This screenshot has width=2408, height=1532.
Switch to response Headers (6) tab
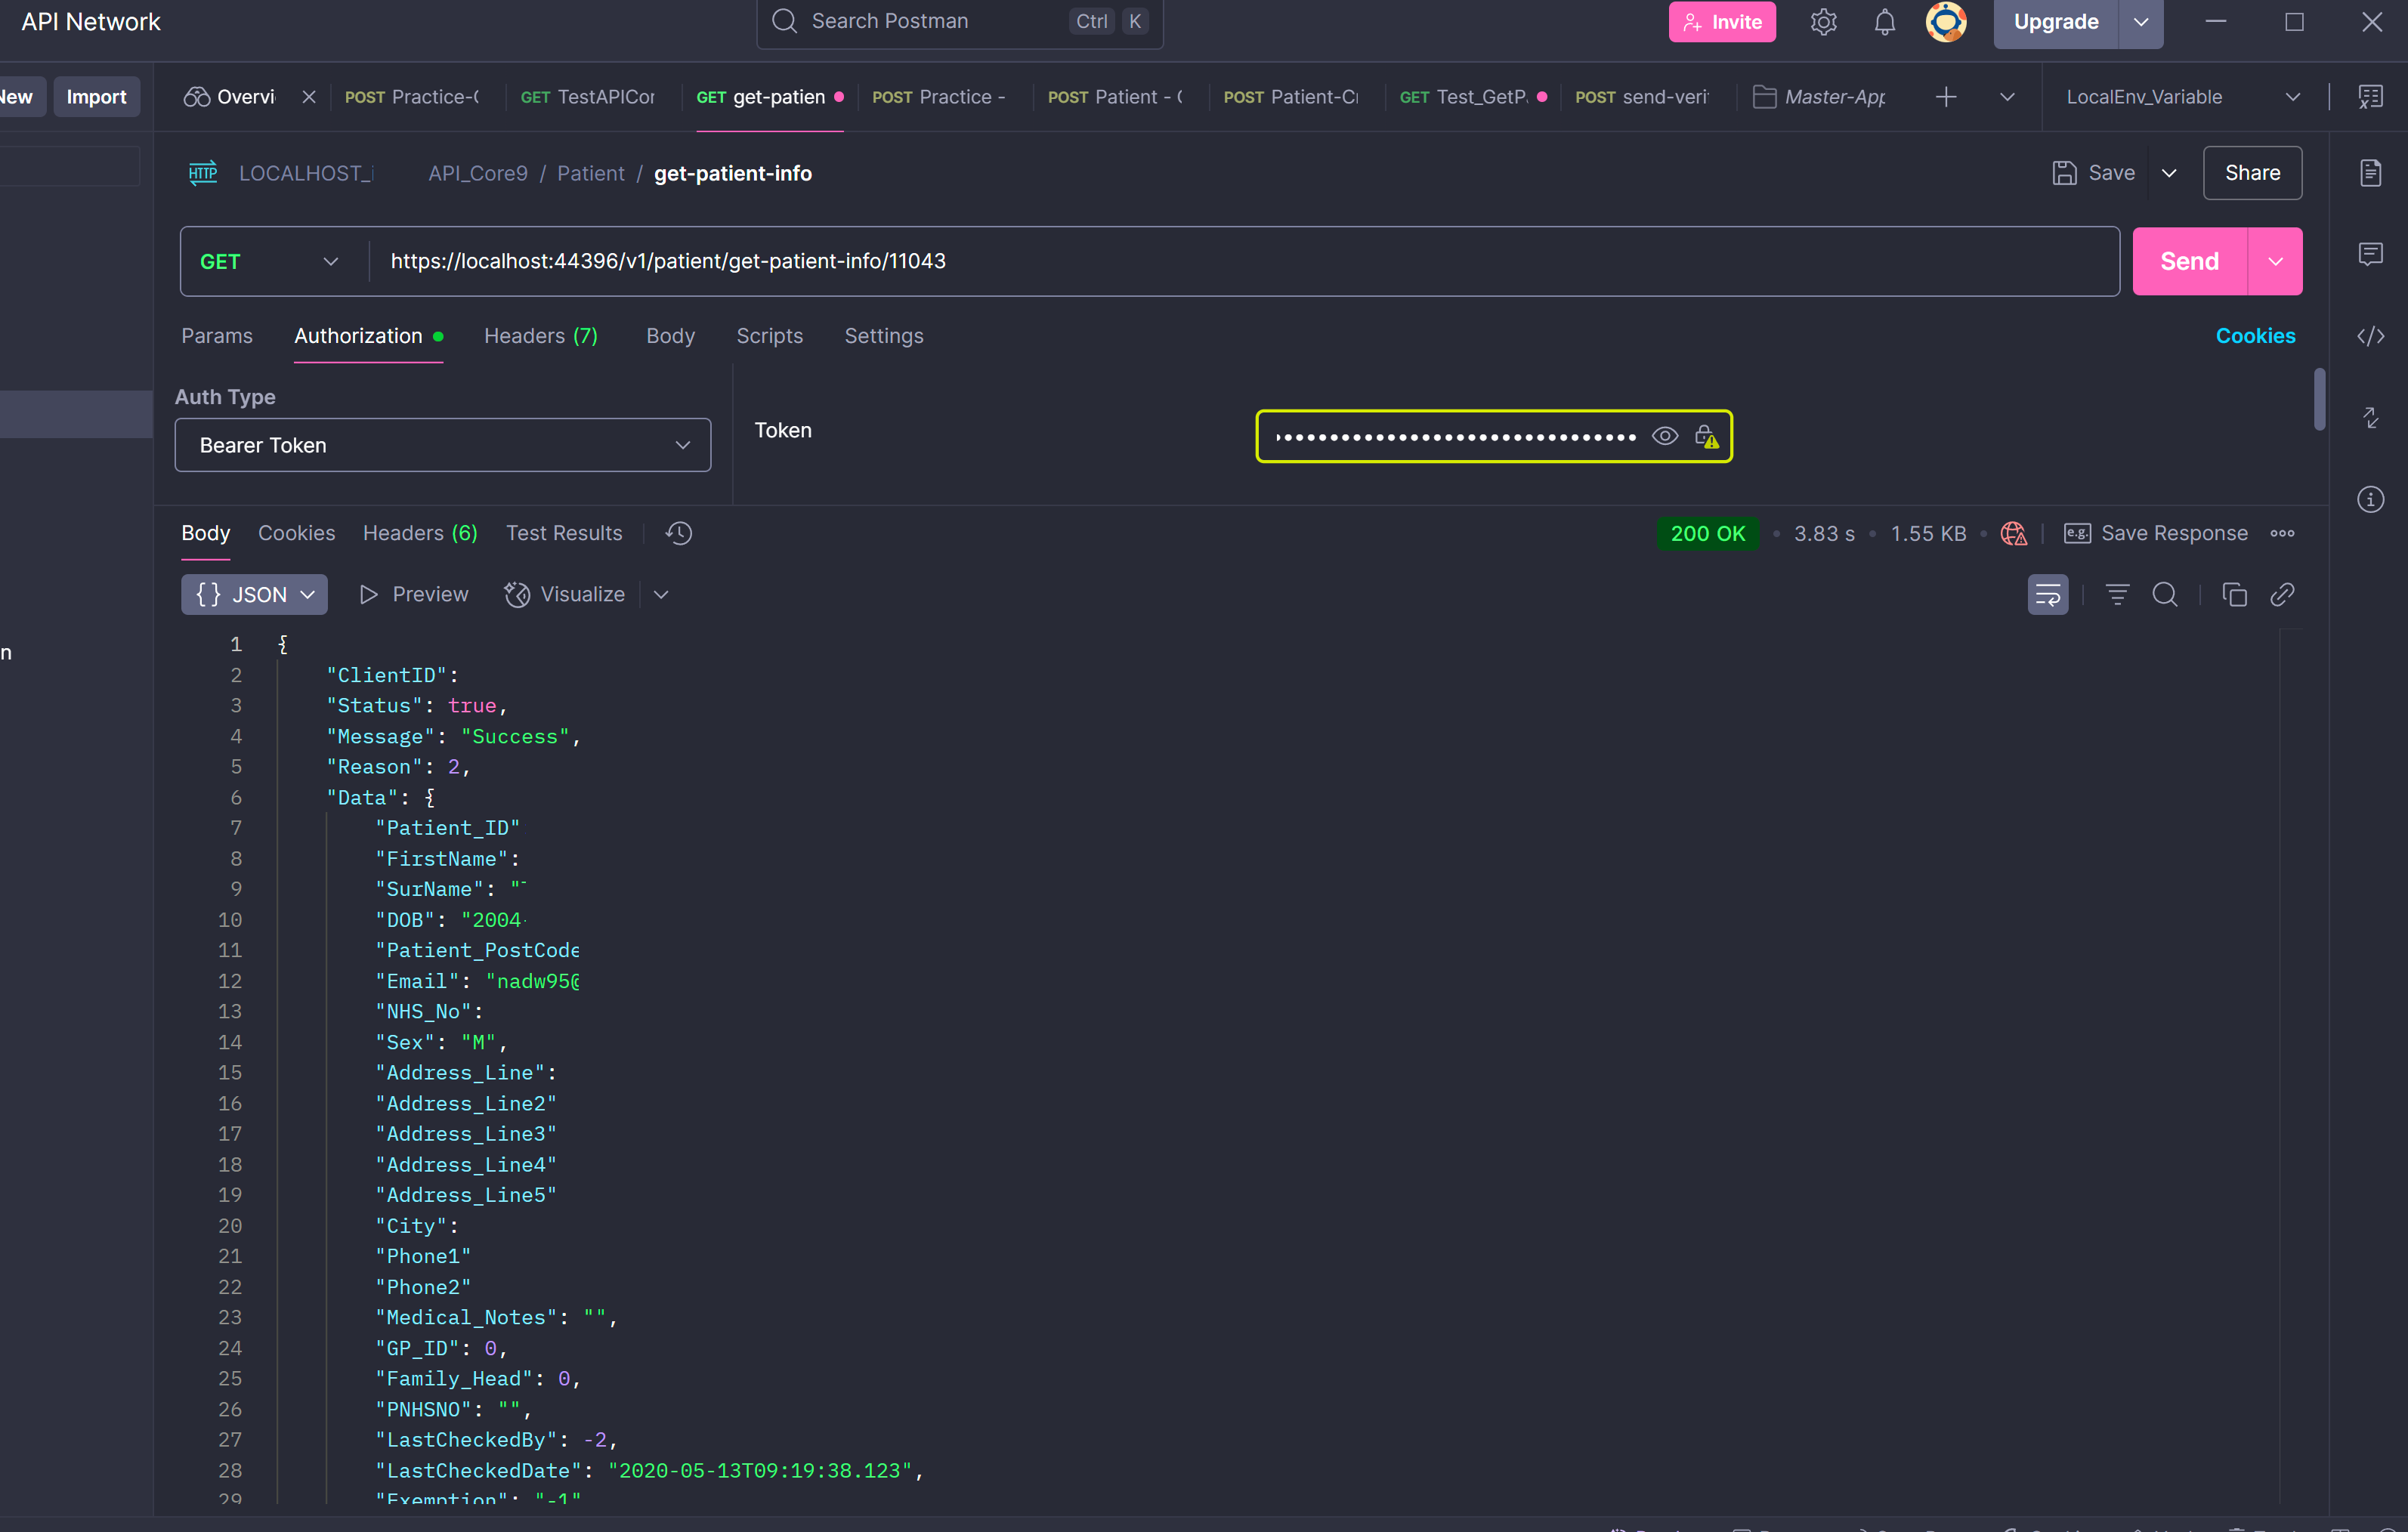(x=420, y=533)
